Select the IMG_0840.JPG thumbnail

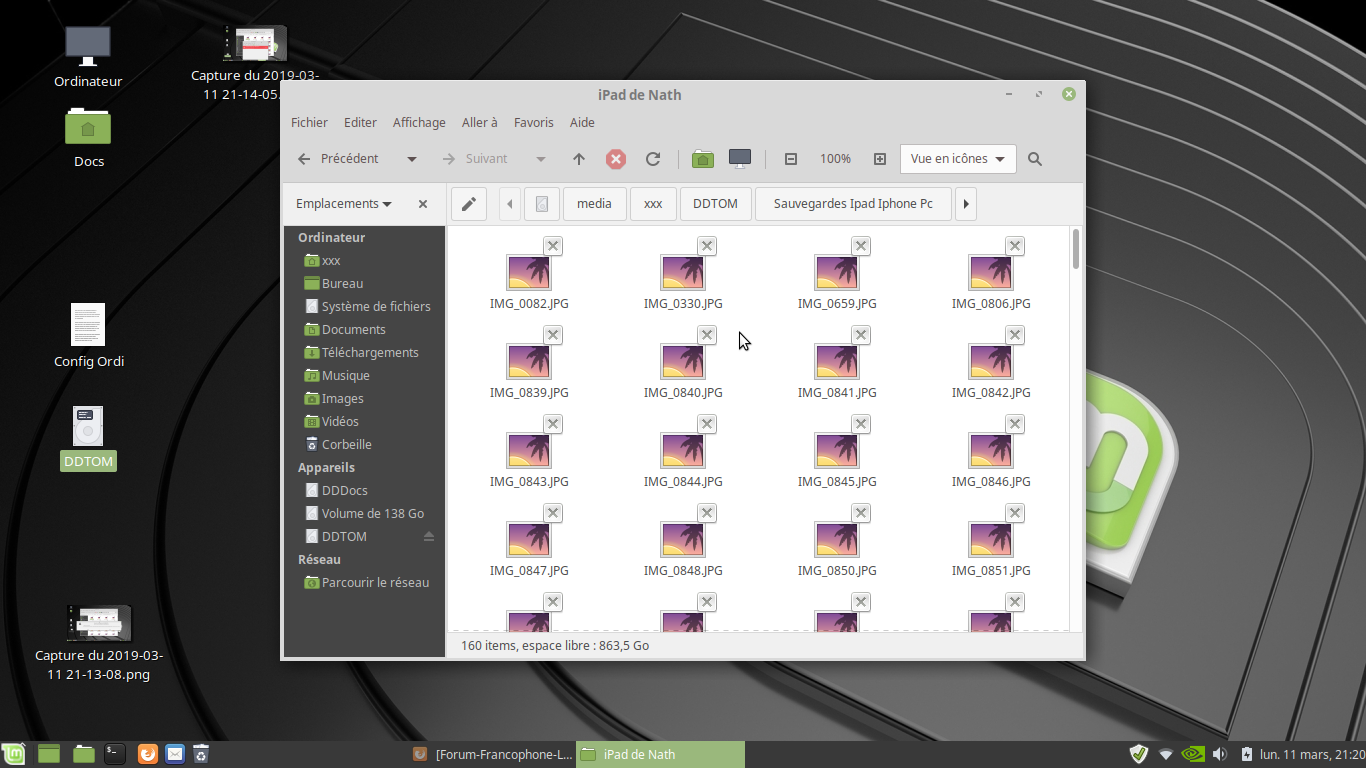(x=683, y=361)
